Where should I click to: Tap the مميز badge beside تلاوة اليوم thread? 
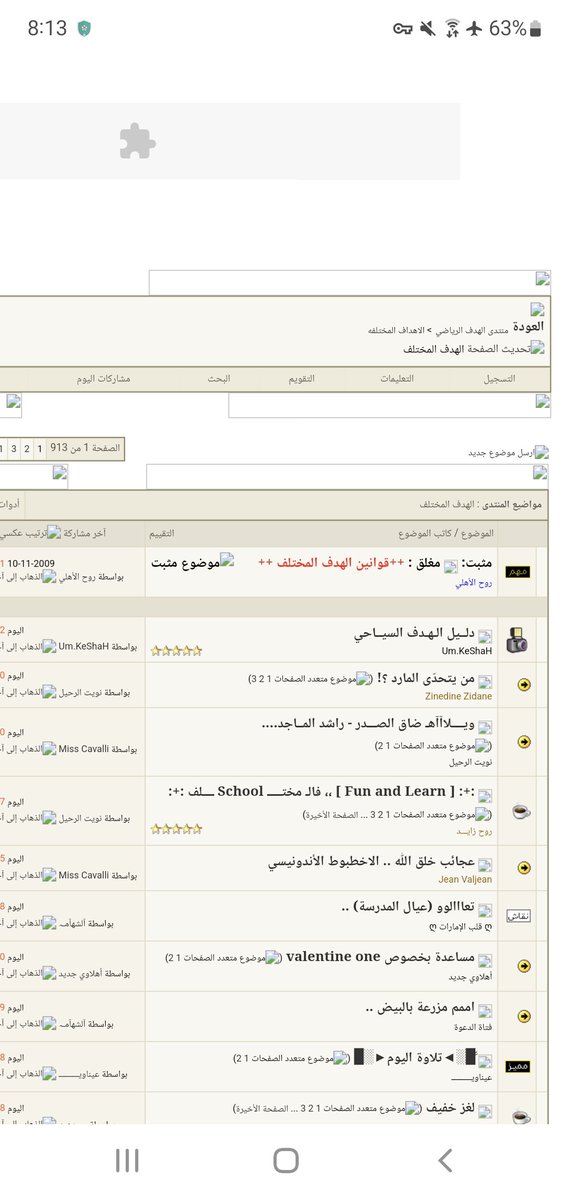(519, 1067)
